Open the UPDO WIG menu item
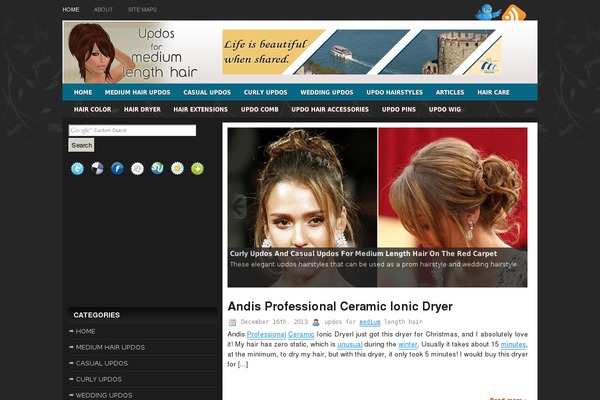Viewport: 600px width, 400px height. pos(445,109)
